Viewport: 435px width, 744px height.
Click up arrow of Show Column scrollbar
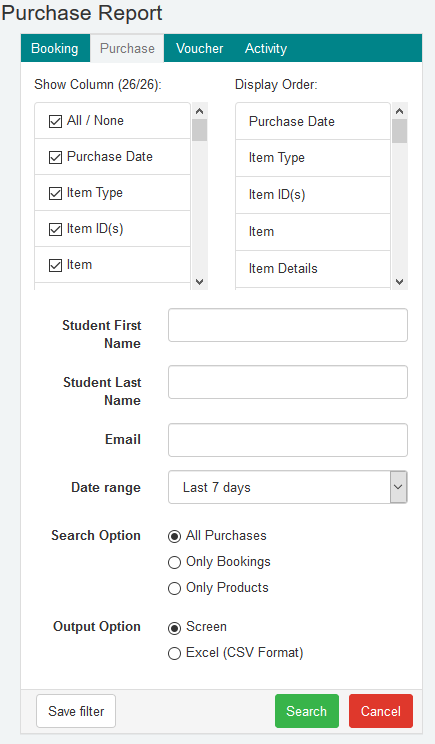tap(200, 111)
